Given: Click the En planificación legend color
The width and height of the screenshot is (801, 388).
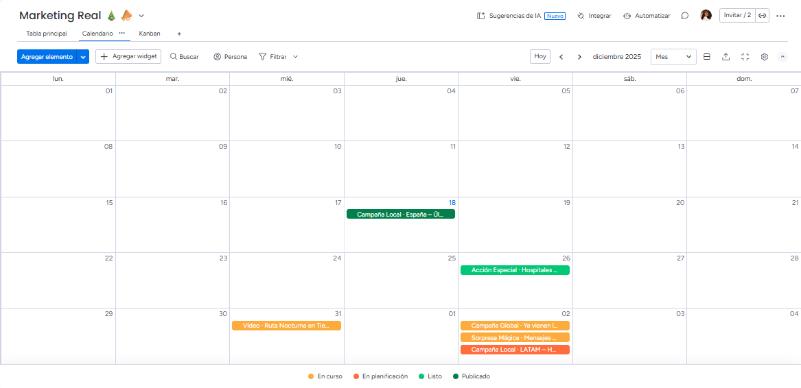Looking at the screenshot, I should (x=356, y=376).
